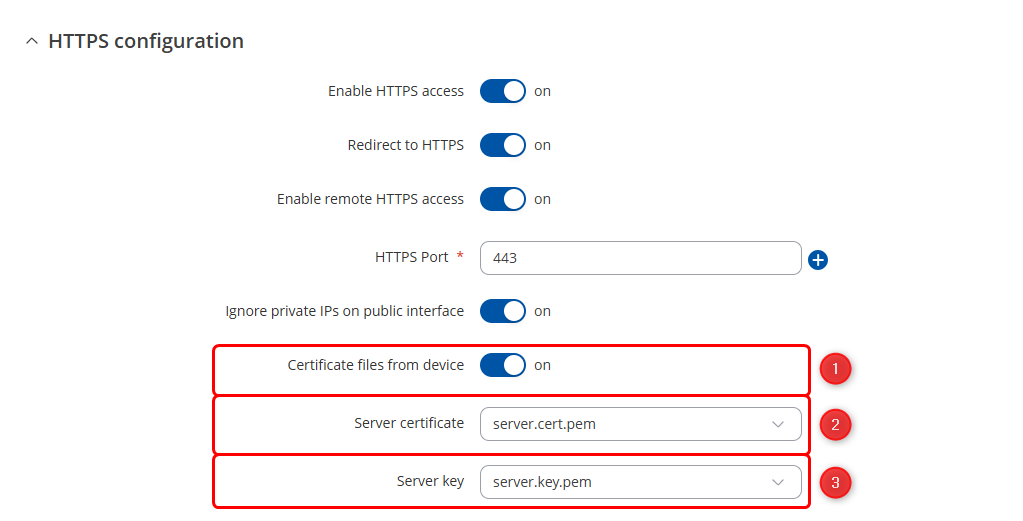Disable Certificate files from device toggle
1023x521 pixels.
502,366
